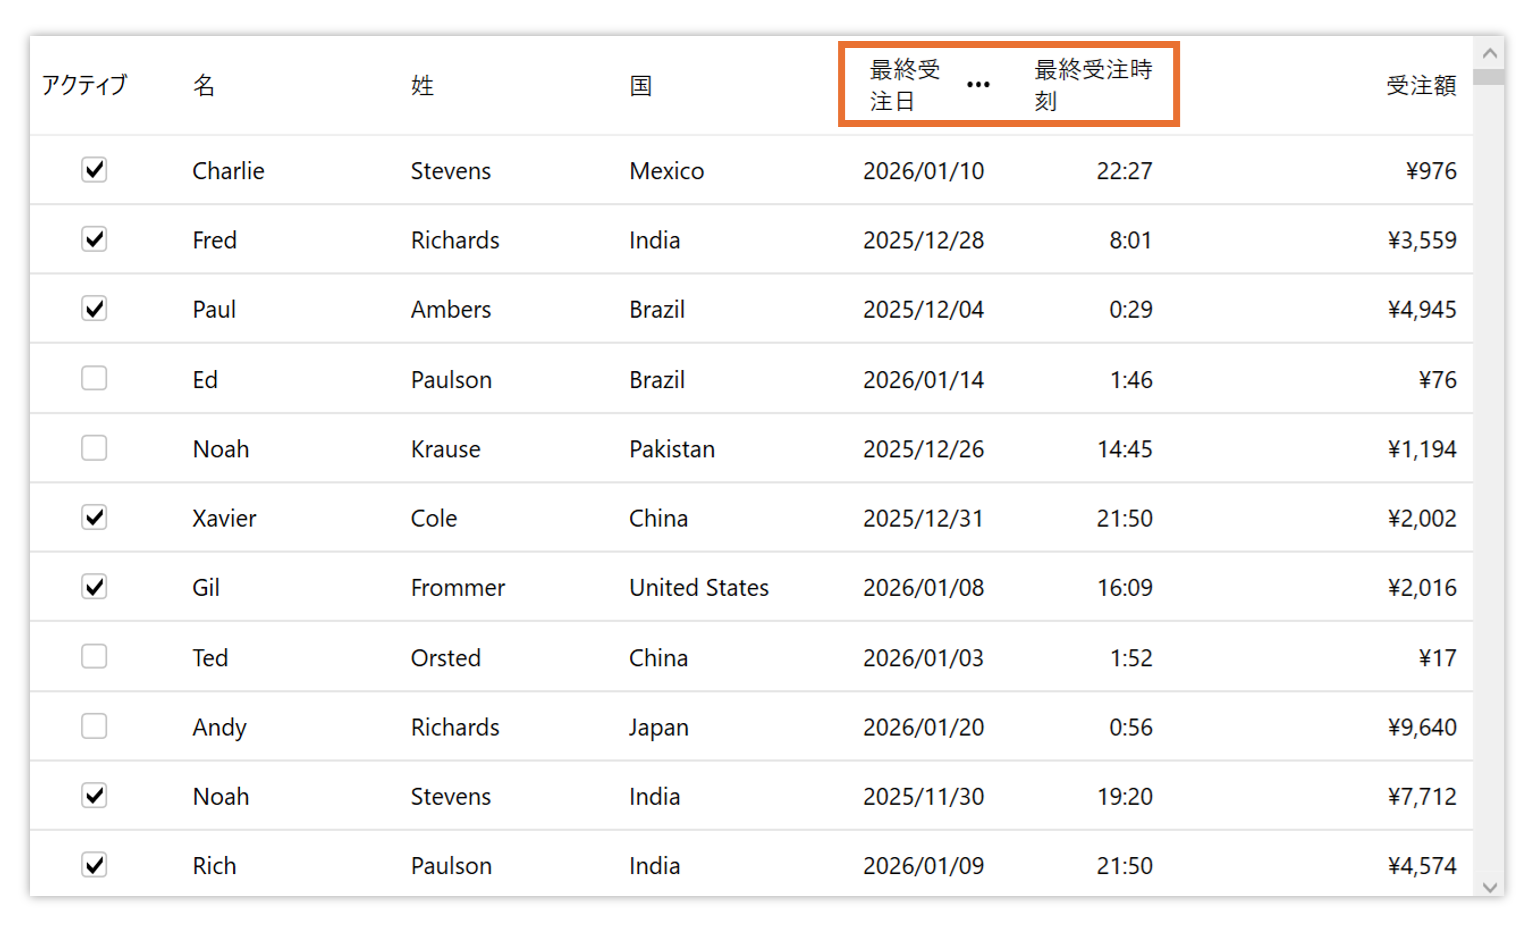The height and width of the screenshot is (927, 1538).
Task: Select the United States cell in Gil's row
Action: point(699,587)
